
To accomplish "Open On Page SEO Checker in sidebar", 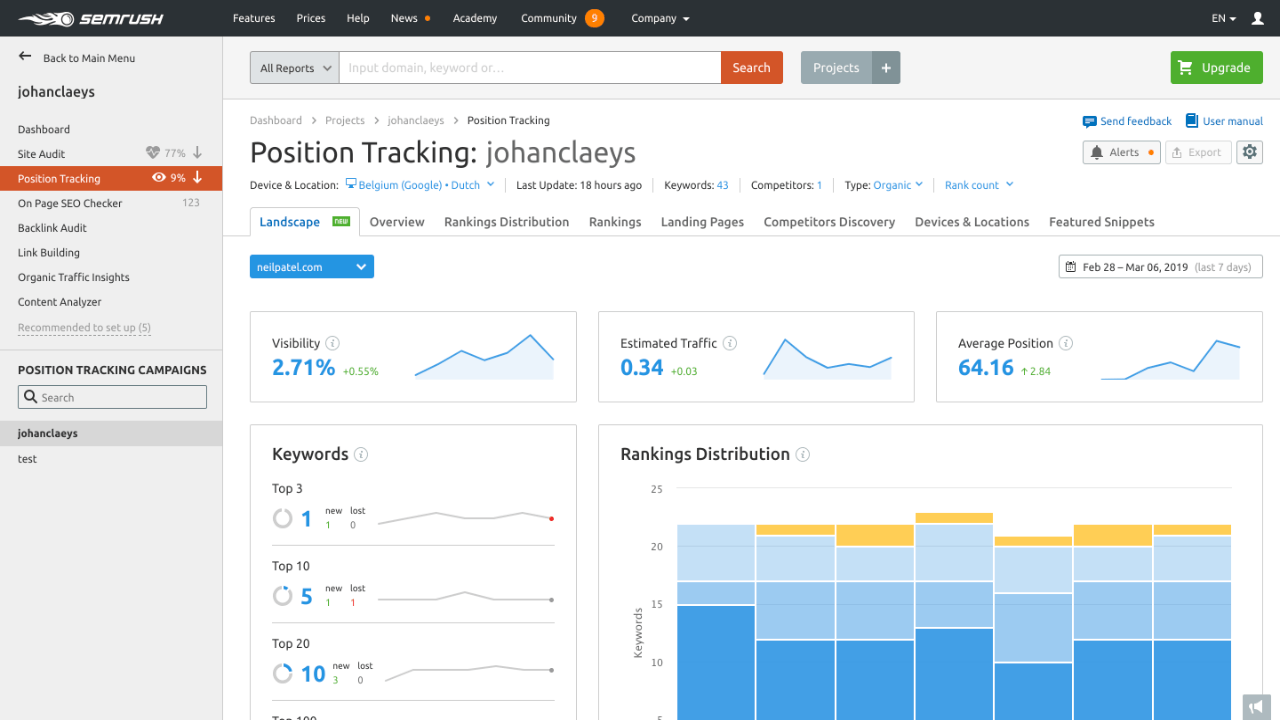I will click(x=70, y=203).
